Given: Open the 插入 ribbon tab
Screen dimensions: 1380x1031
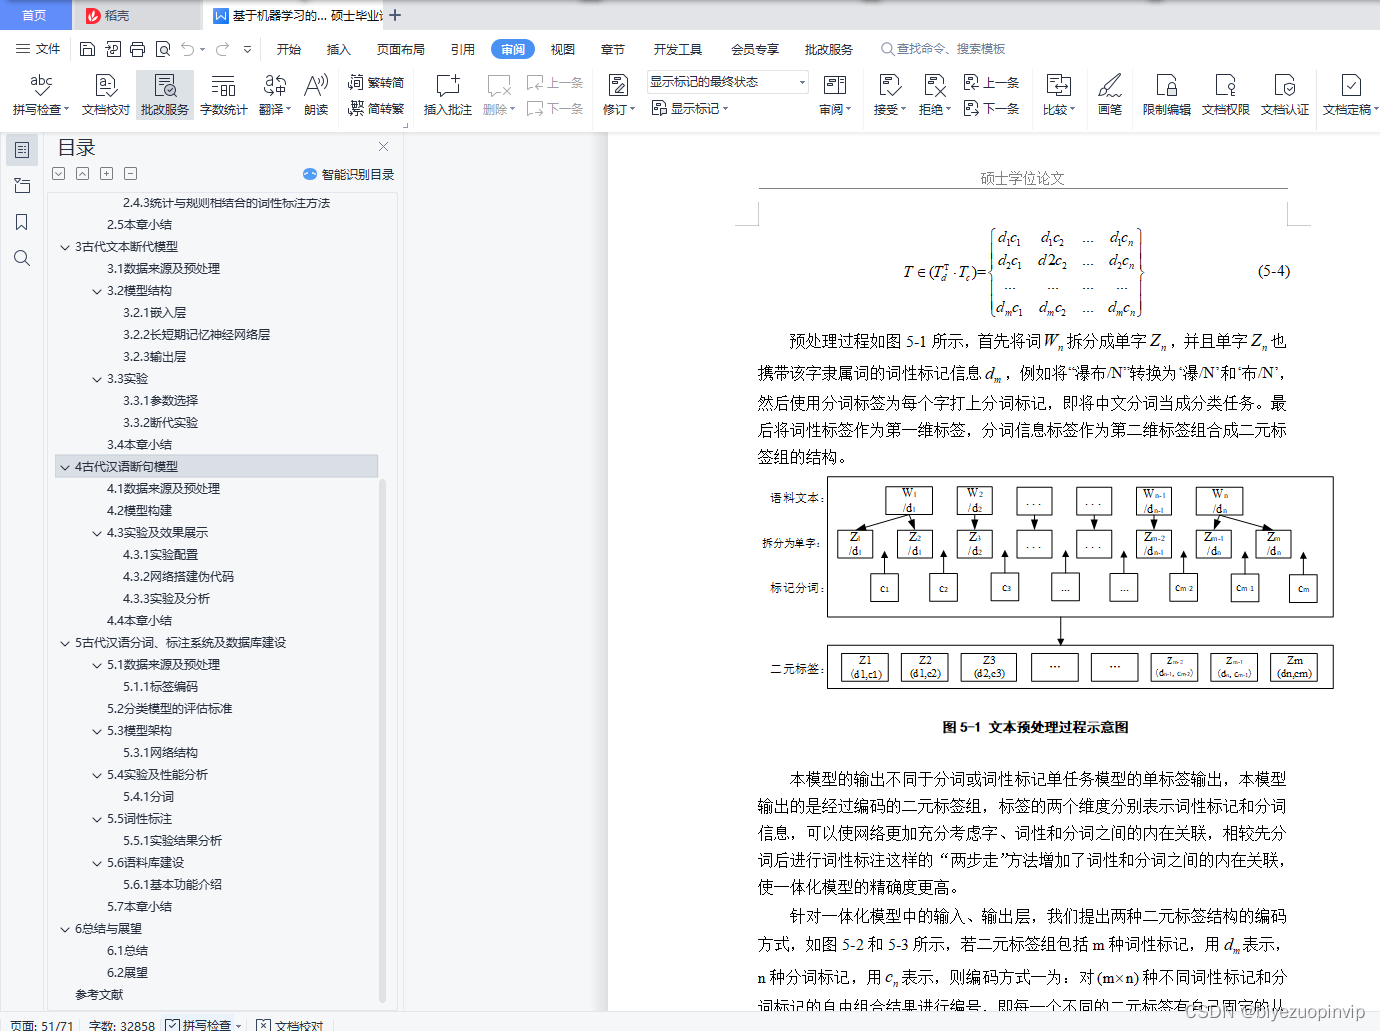Looking at the screenshot, I should (x=339, y=49).
